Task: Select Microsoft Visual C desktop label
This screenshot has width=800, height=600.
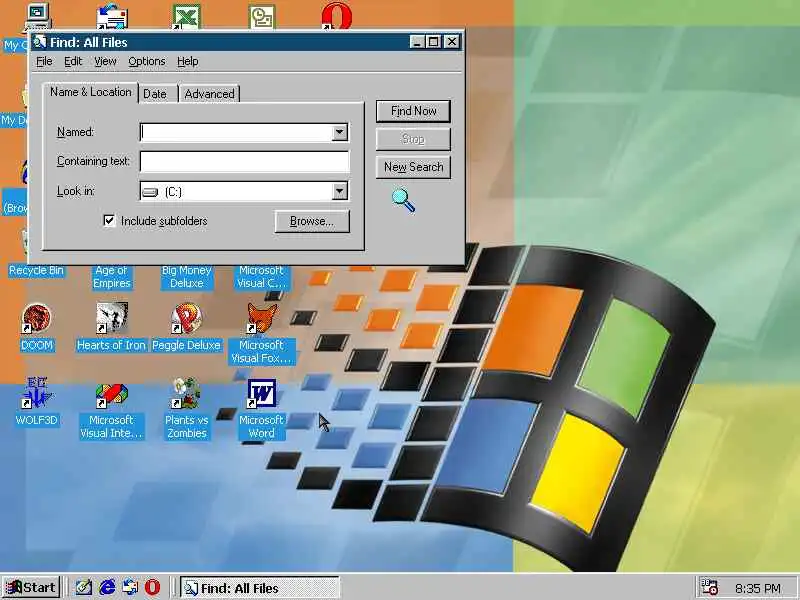Action: click(x=261, y=277)
